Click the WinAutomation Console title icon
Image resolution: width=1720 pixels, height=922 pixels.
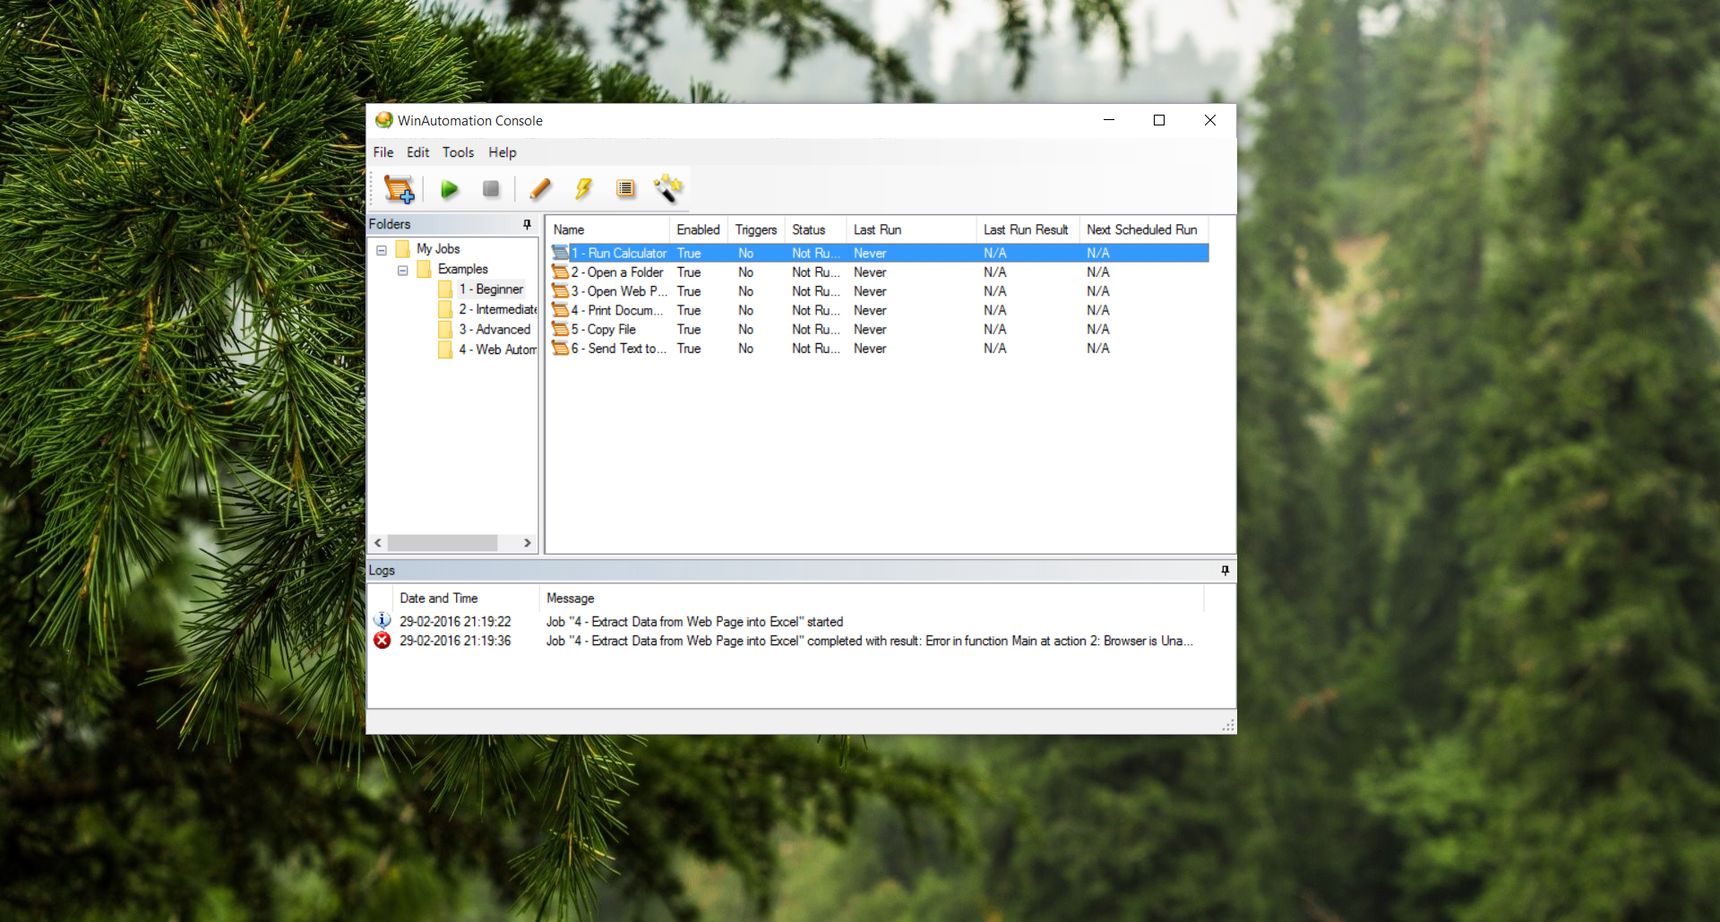click(384, 120)
